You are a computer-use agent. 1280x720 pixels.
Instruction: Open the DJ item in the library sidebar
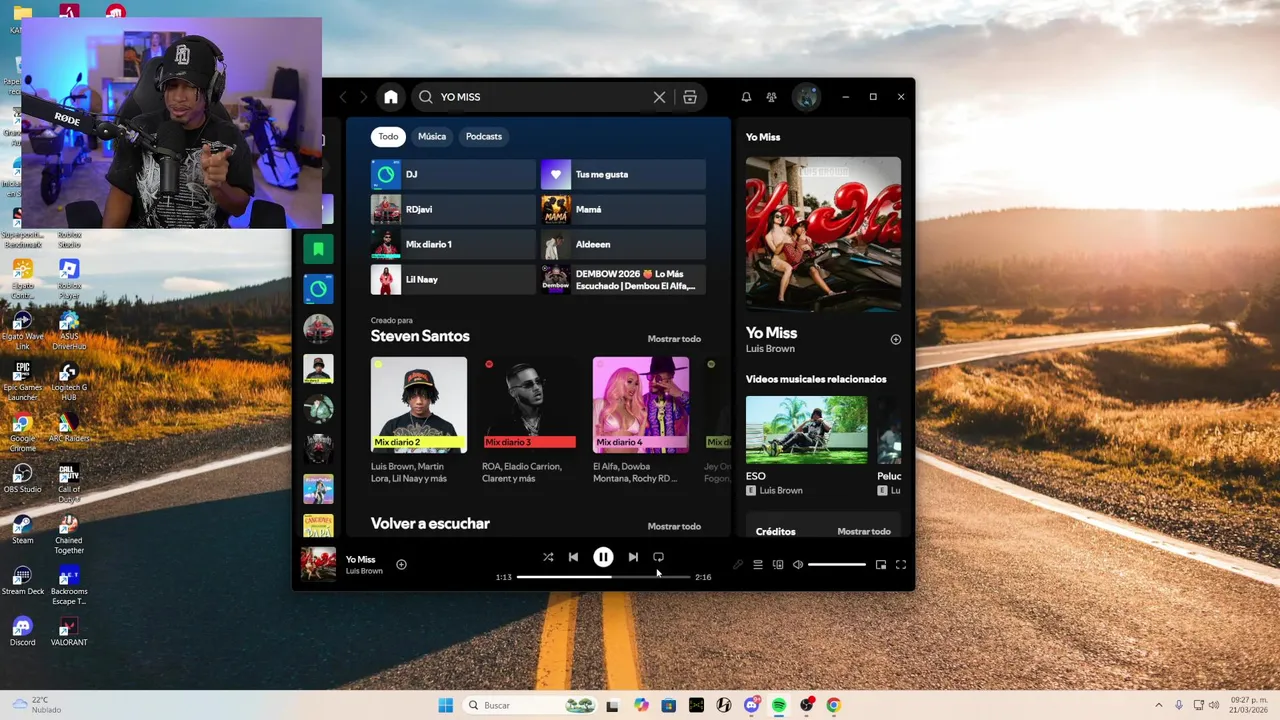318,289
